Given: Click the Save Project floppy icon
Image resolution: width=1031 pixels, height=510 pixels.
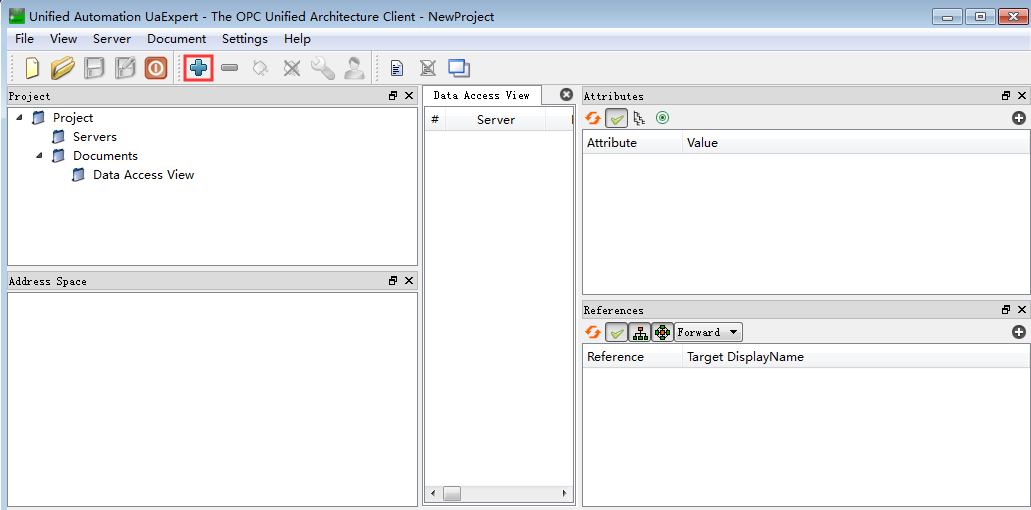Looking at the screenshot, I should [95, 68].
